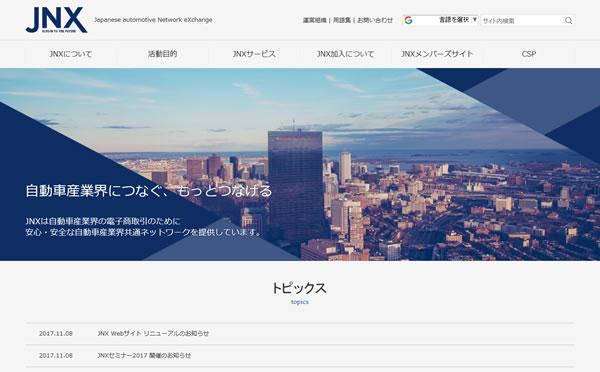Viewport: 600px width, 372px height.
Task: Open the 運営組織 link
Action: pyautogui.click(x=315, y=20)
